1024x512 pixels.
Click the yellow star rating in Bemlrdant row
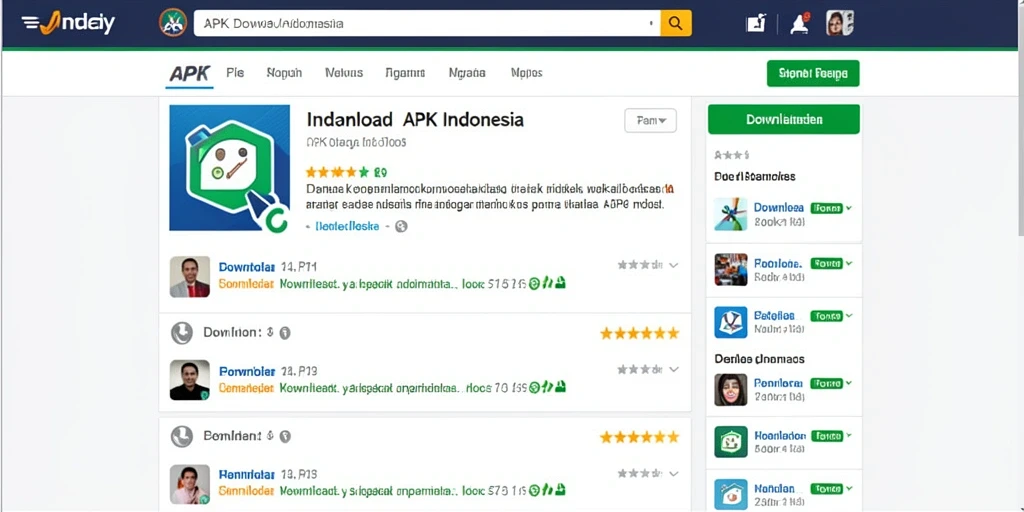click(x=639, y=437)
